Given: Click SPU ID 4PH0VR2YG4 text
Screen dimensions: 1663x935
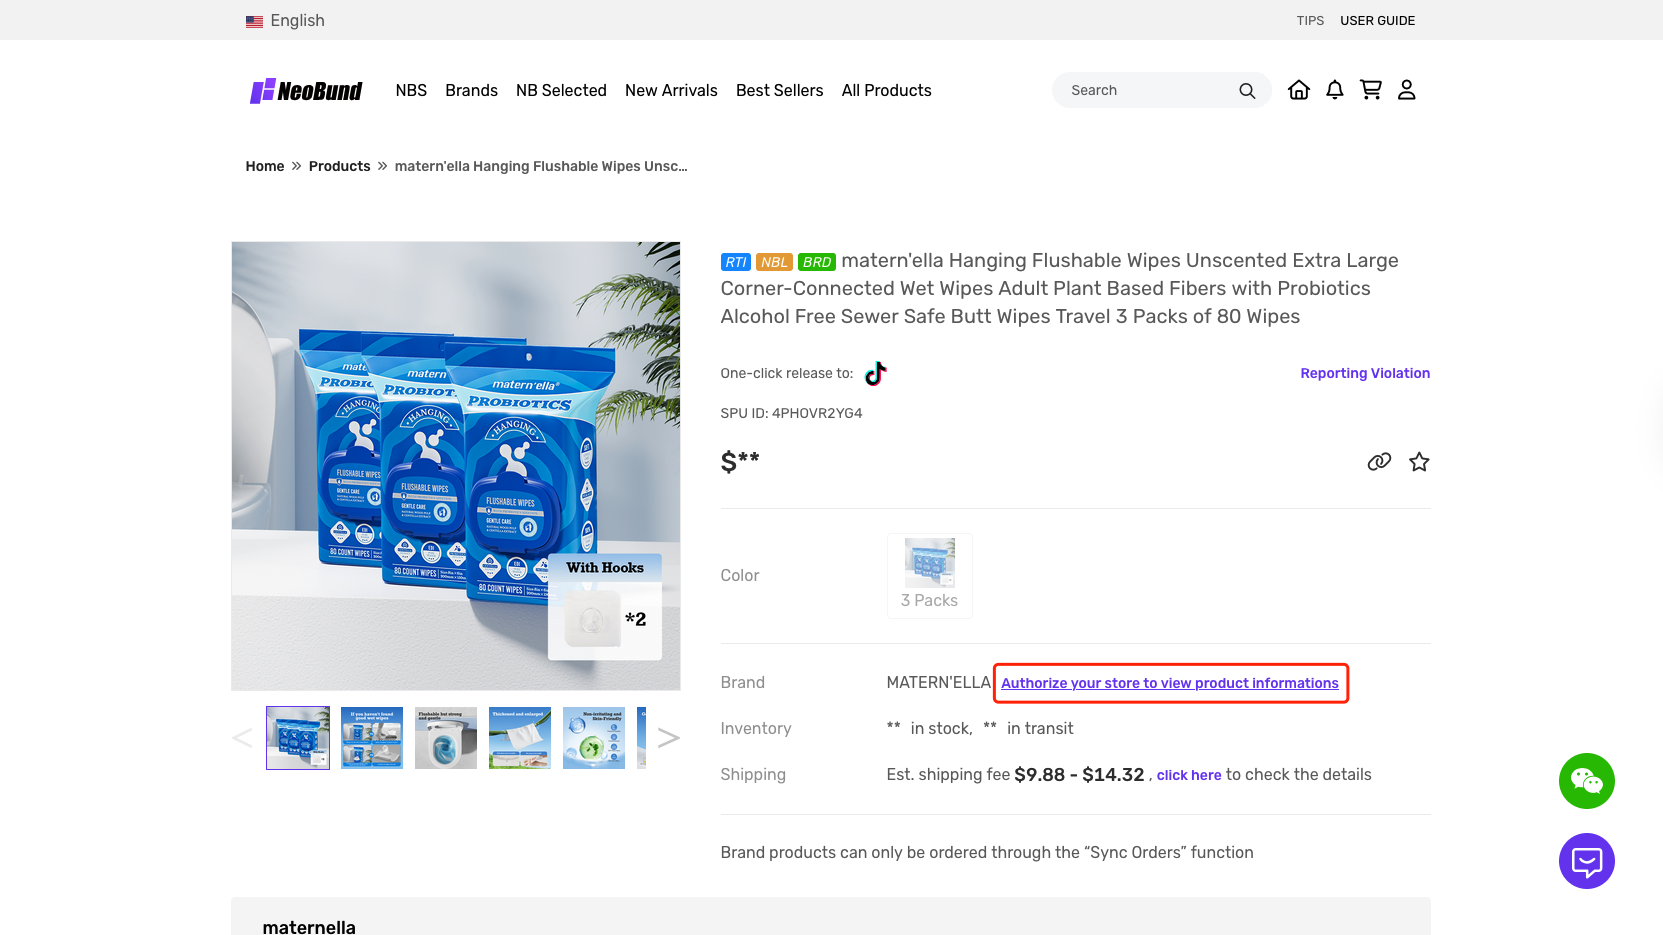Looking at the screenshot, I should click(x=791, y=413).
